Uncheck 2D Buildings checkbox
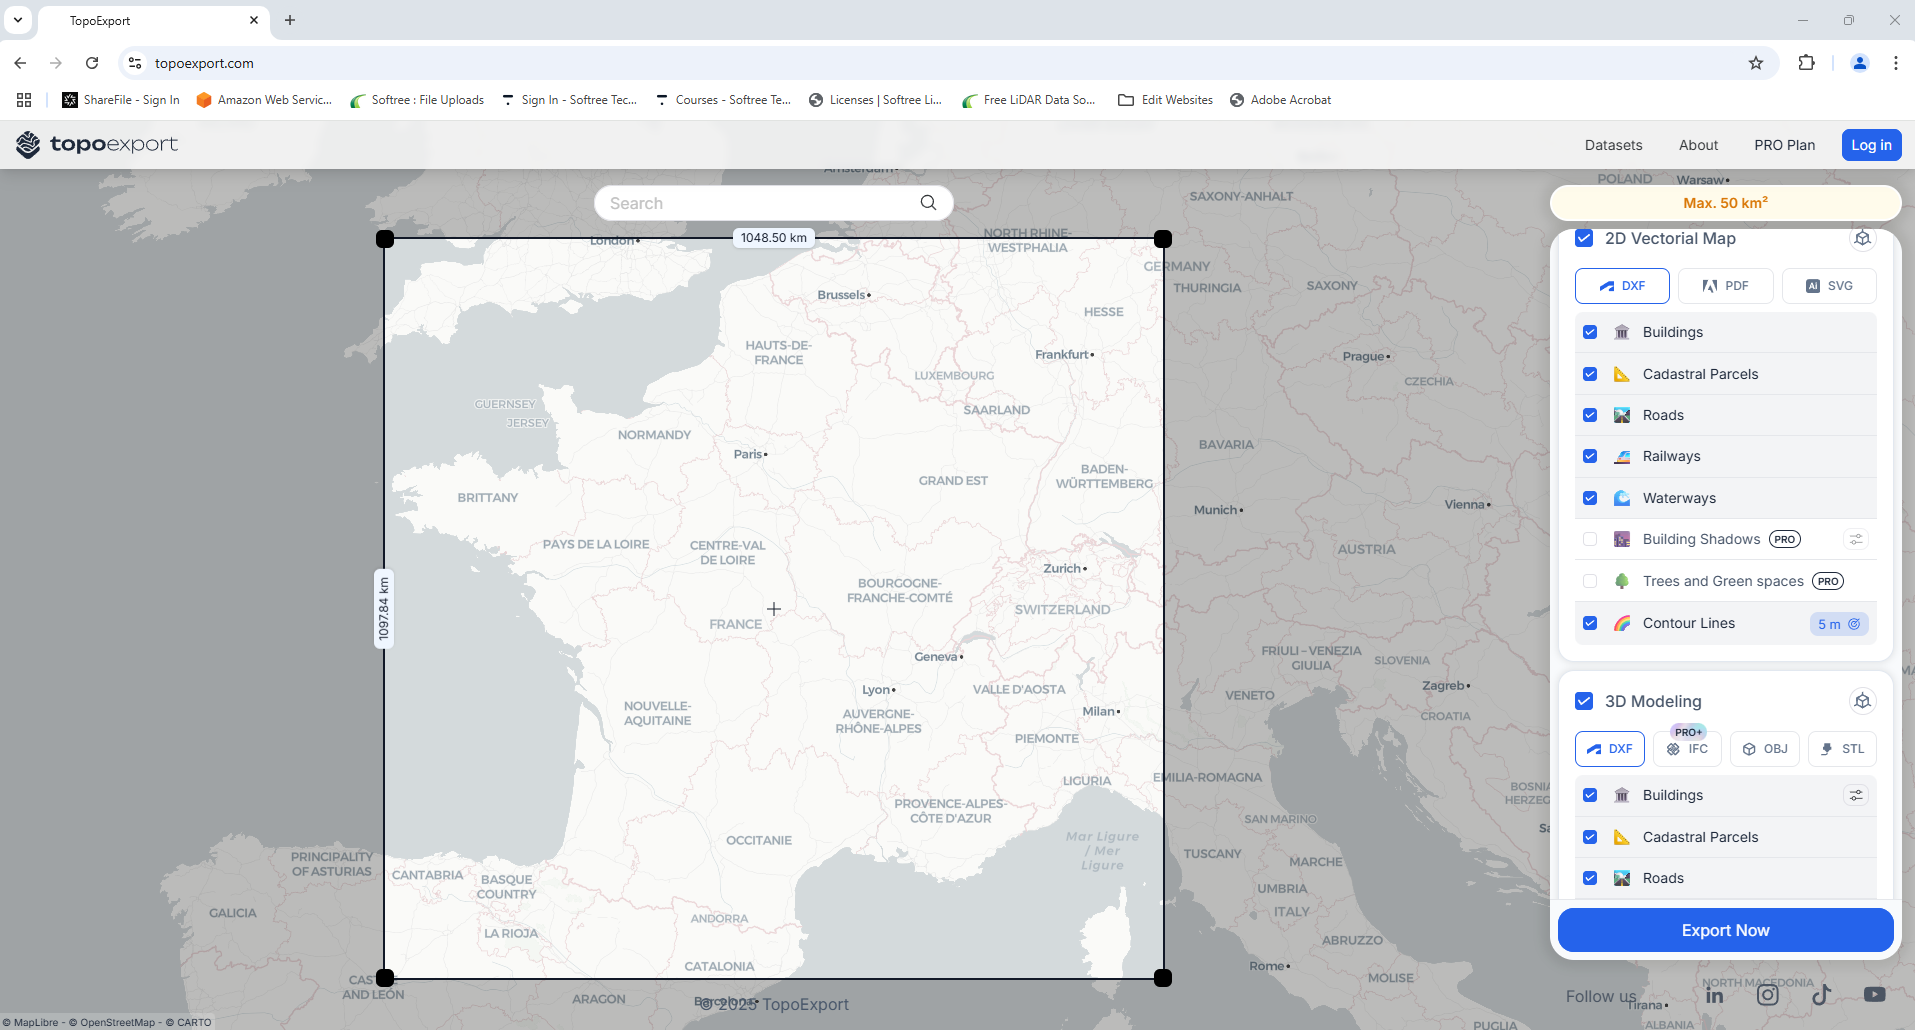Screen dimensions: 1915x1030 tap(1590, 332)
